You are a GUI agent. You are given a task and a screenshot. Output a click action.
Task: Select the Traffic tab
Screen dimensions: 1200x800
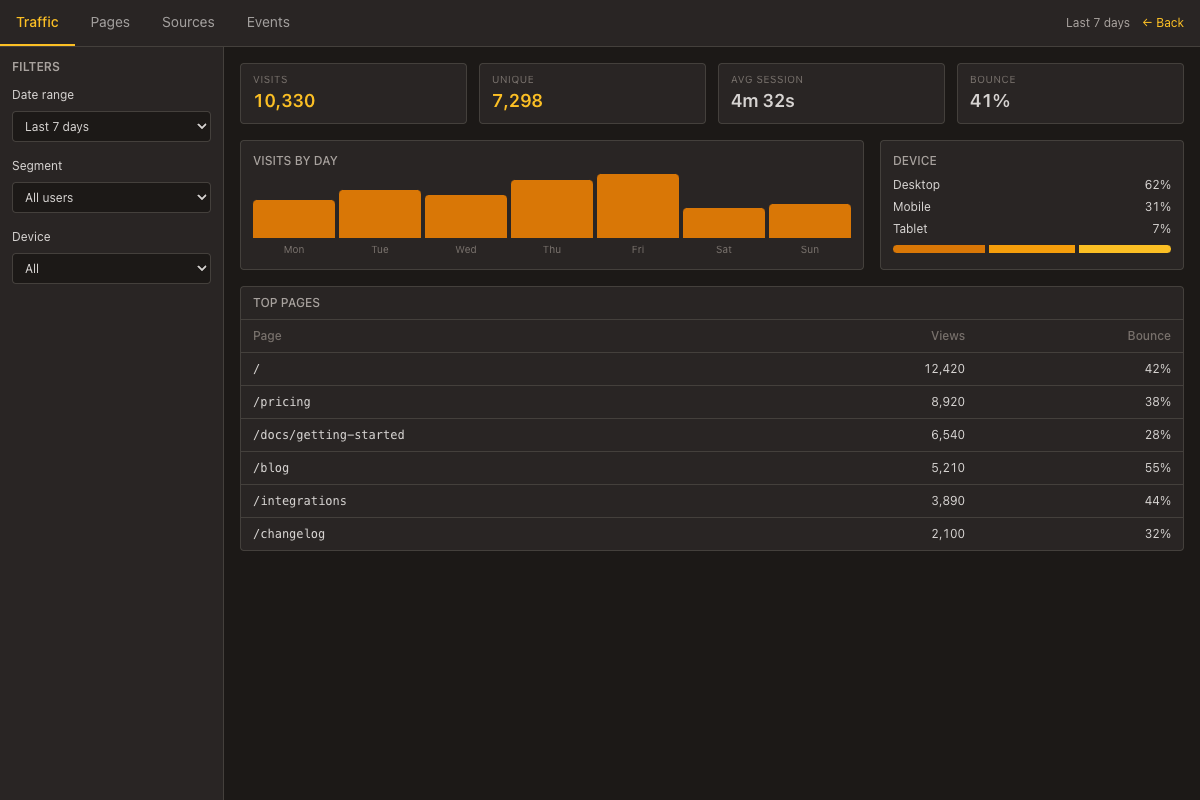click(x=38, y=22)
